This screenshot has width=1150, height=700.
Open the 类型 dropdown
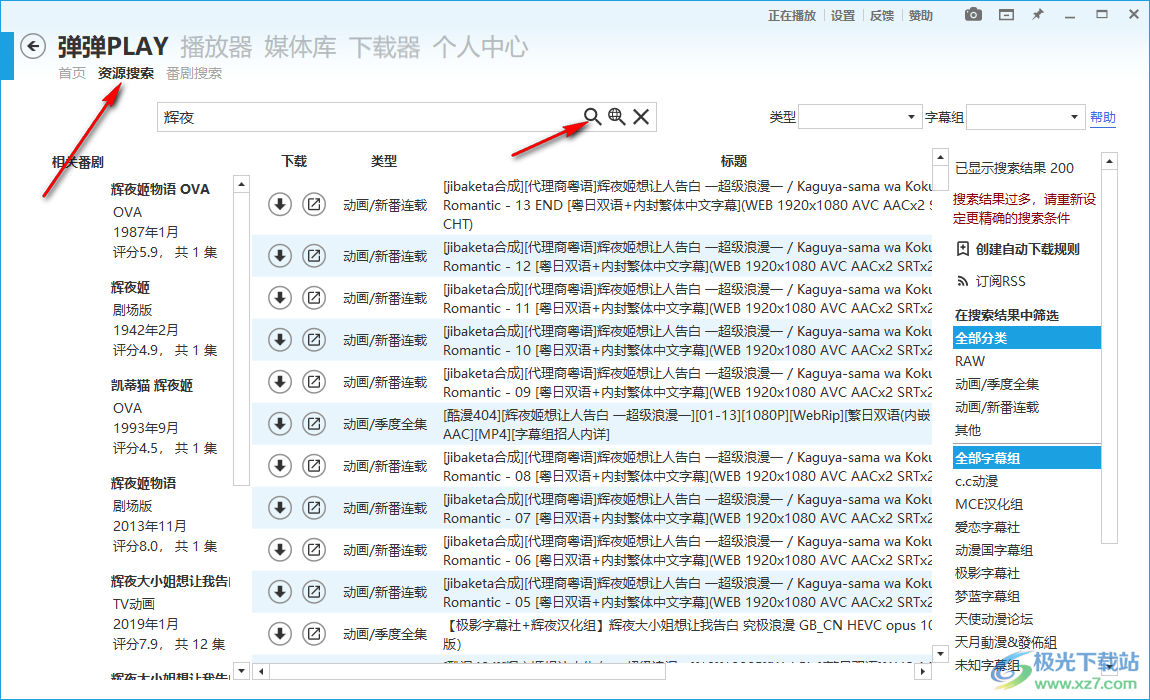(x=860, y=117)
